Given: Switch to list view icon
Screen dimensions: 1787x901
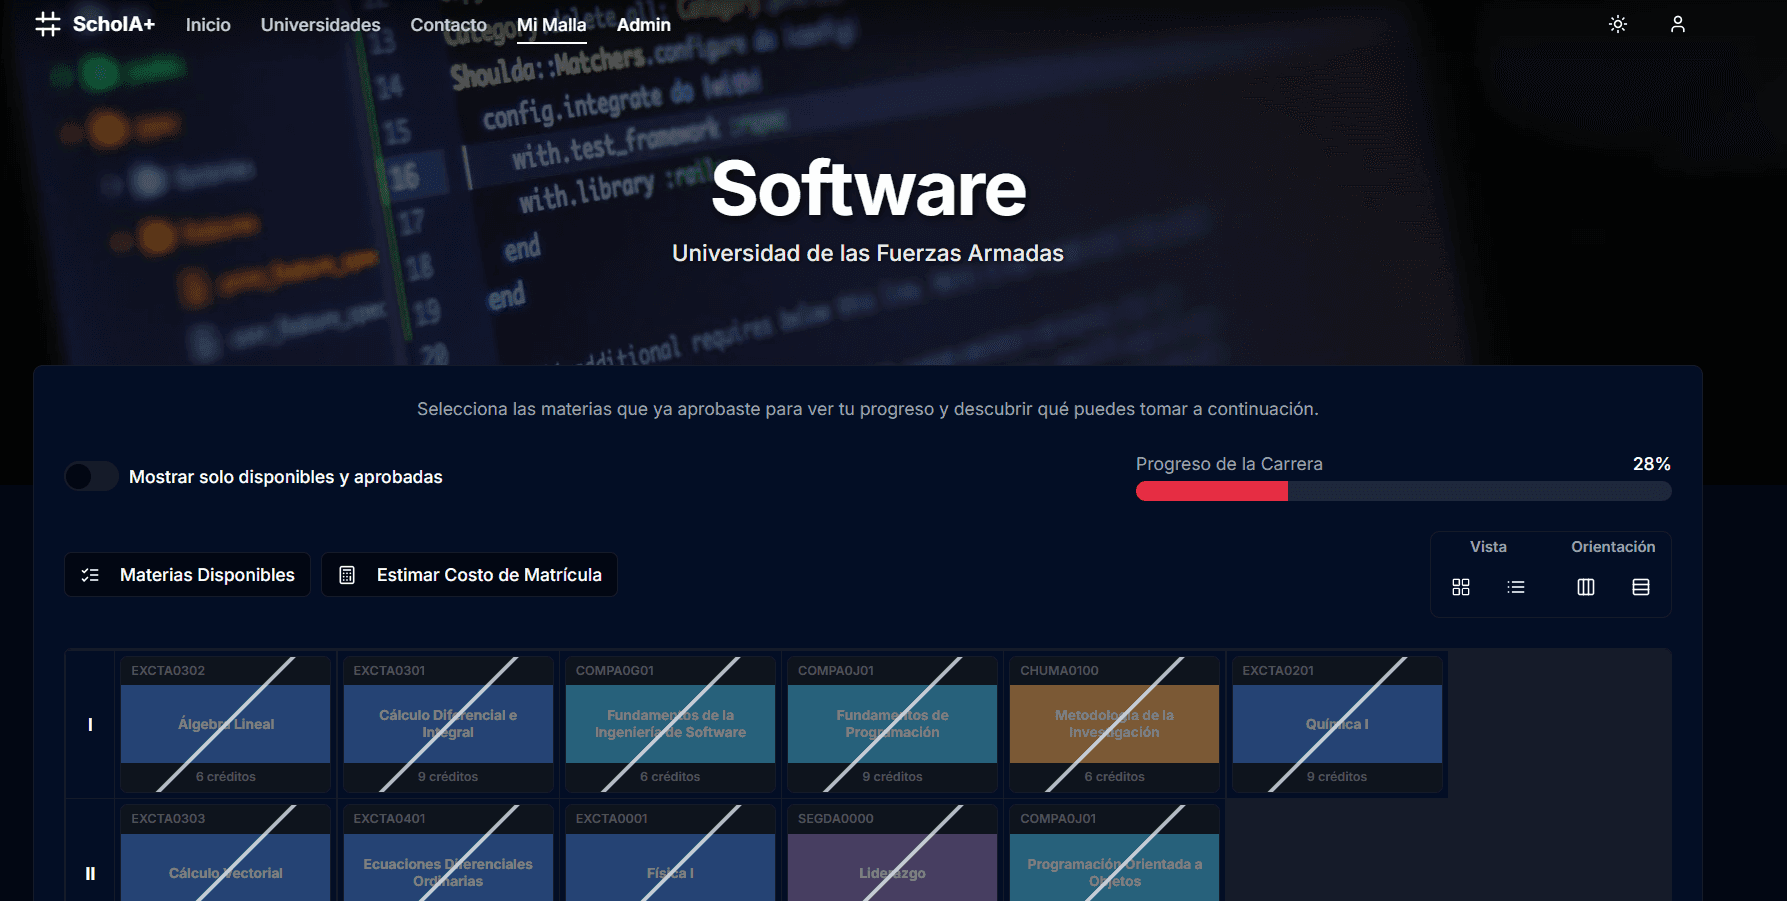Looking at the screenshot, I should point(1515,587).
